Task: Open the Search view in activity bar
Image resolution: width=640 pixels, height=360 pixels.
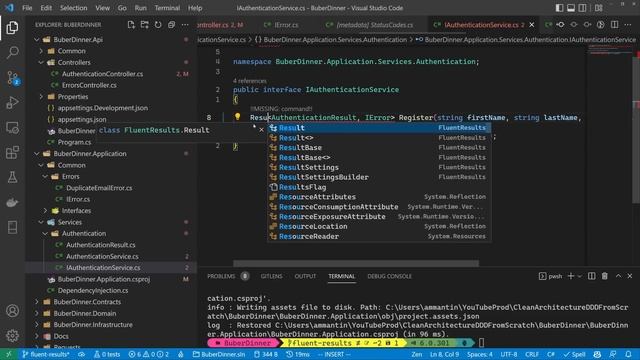Action: [12, 52]
